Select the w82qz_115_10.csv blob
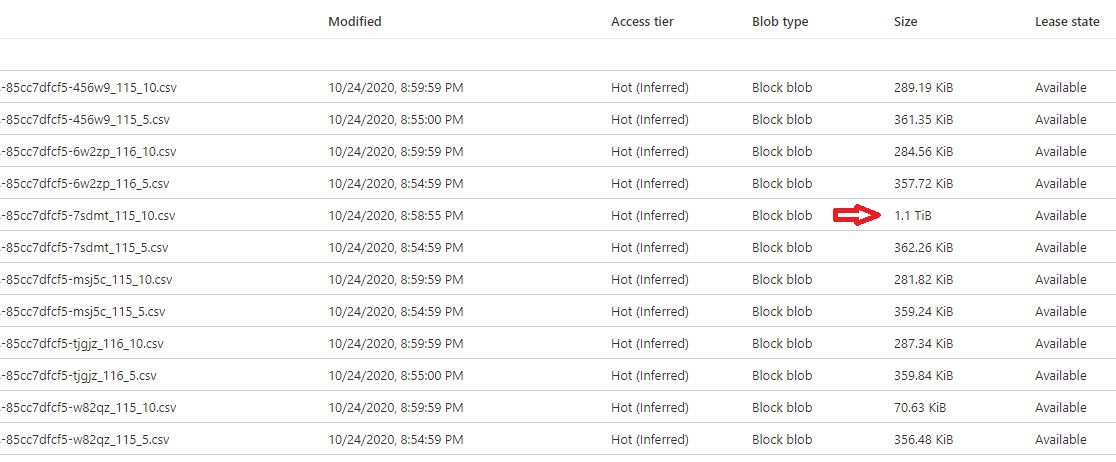1116x462 pixels. pos(88,408)
